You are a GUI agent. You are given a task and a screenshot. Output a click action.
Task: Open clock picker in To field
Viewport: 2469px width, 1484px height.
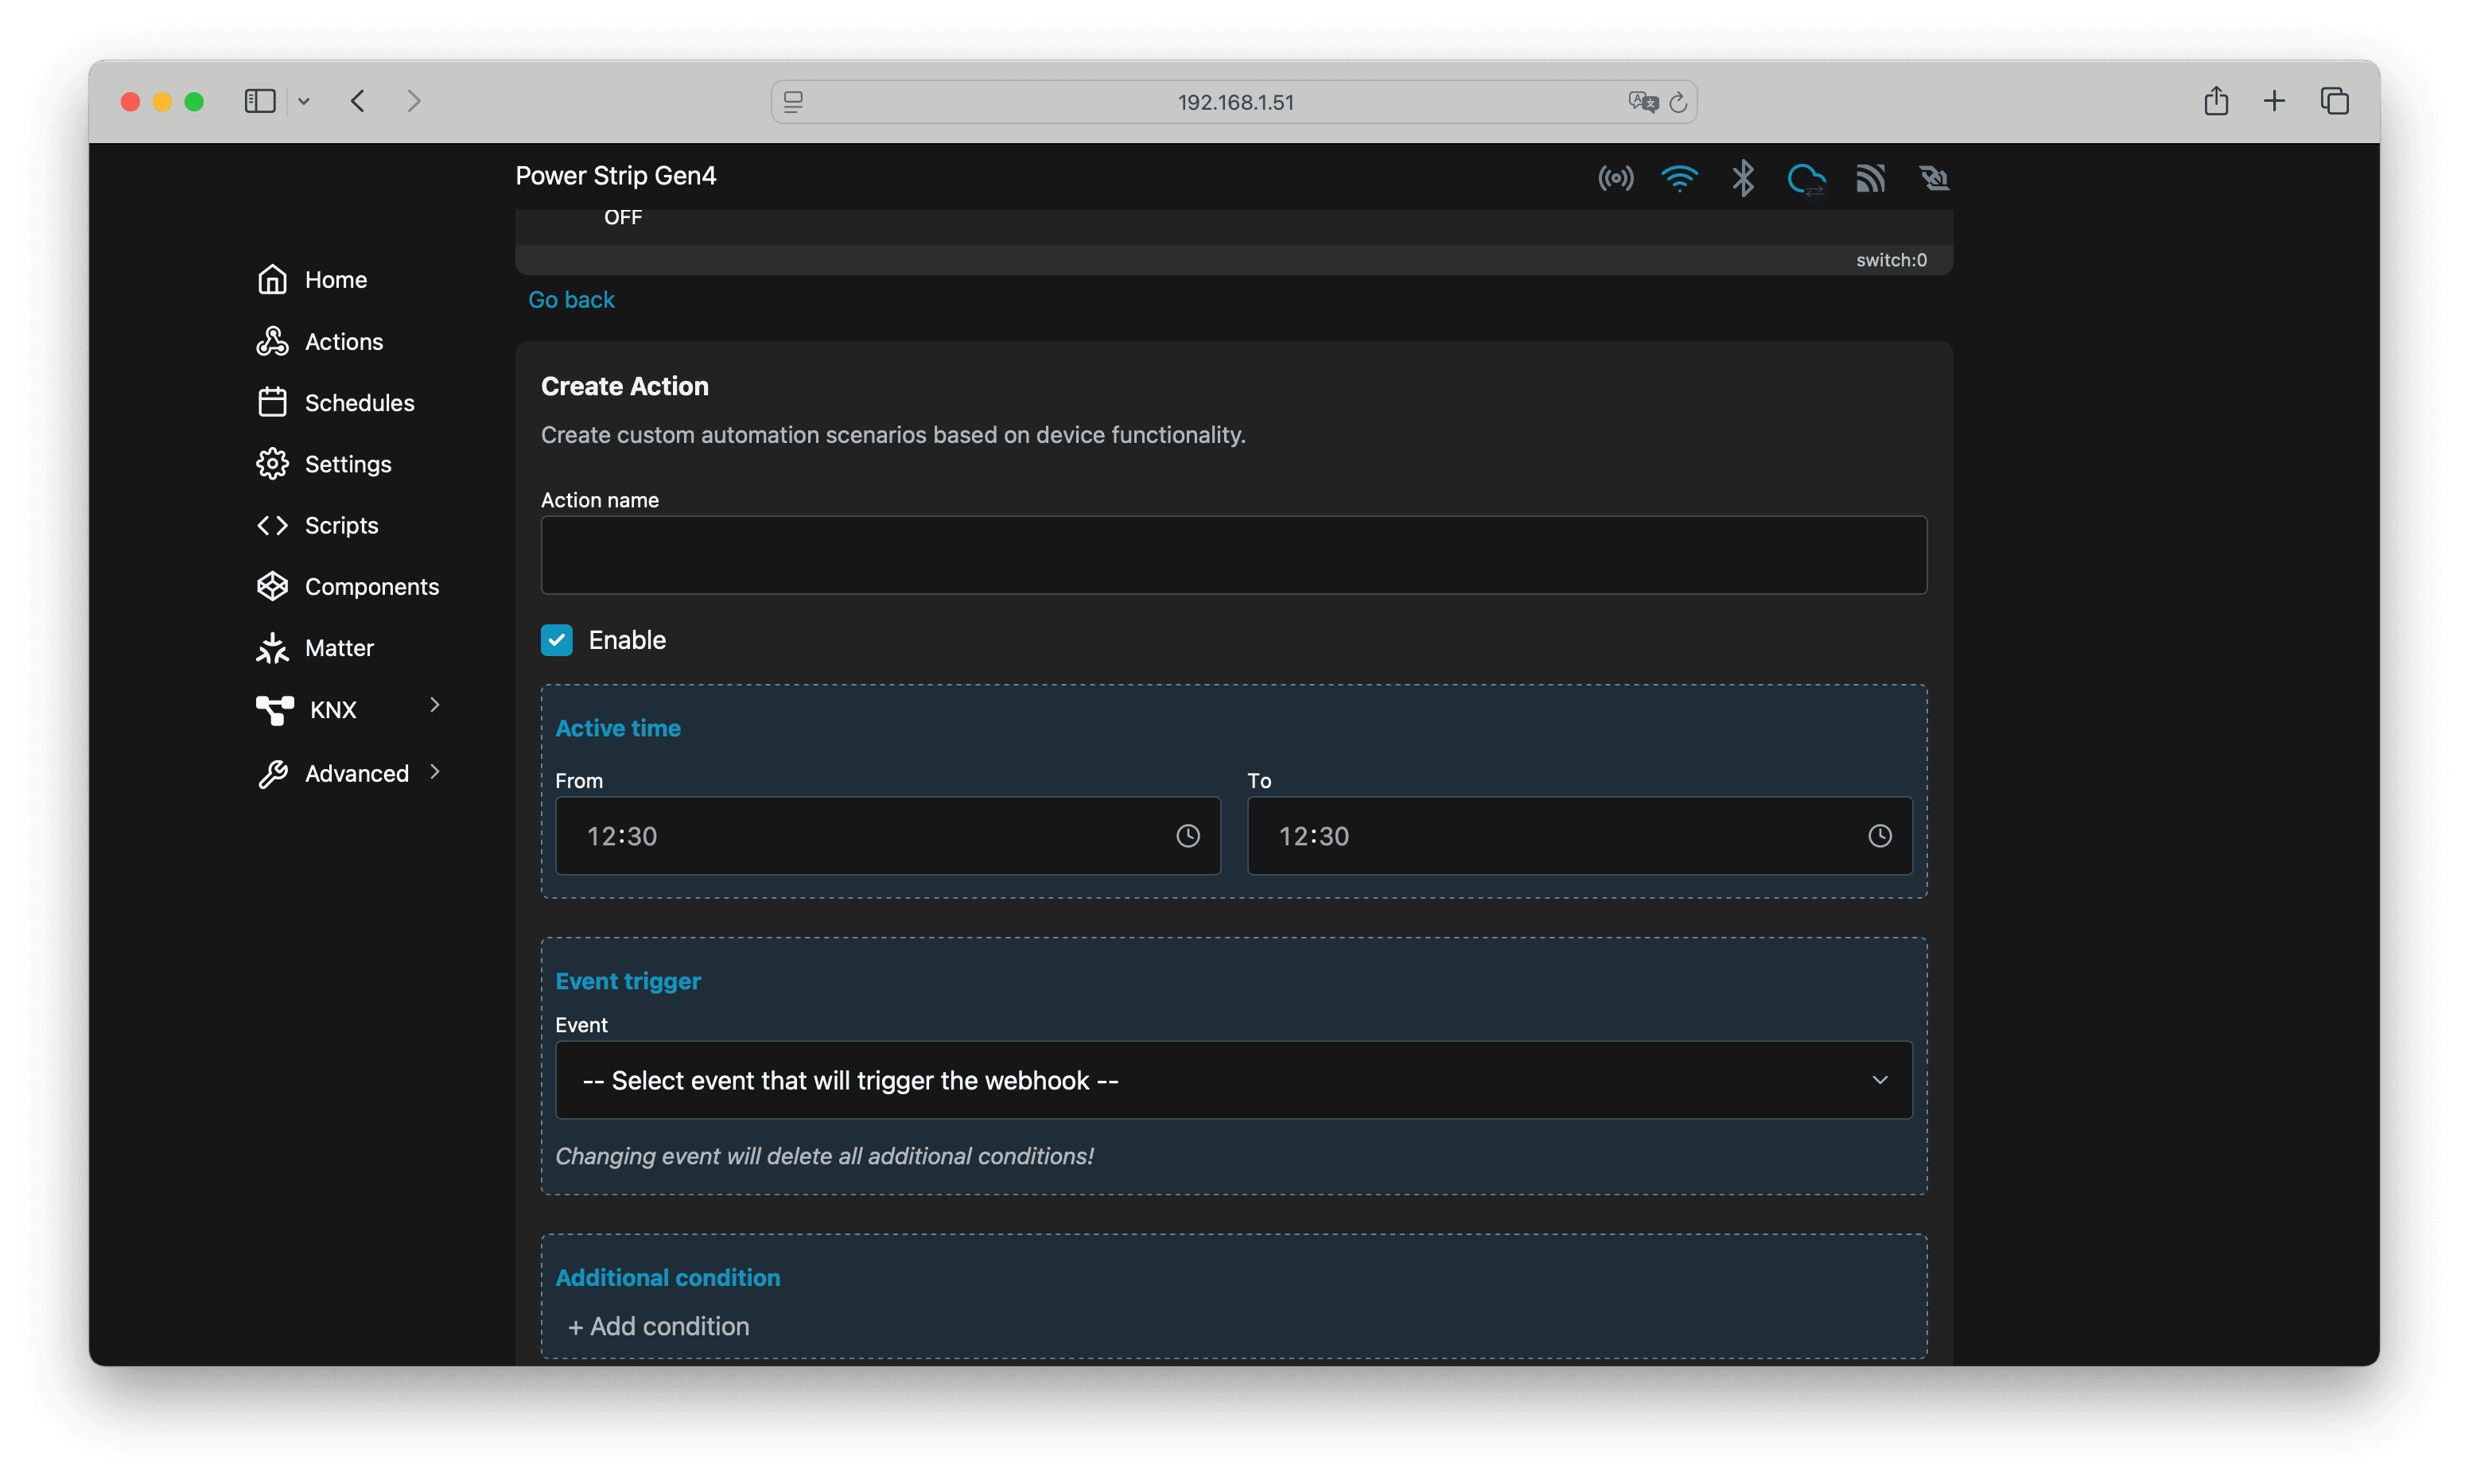[1879, 836]
